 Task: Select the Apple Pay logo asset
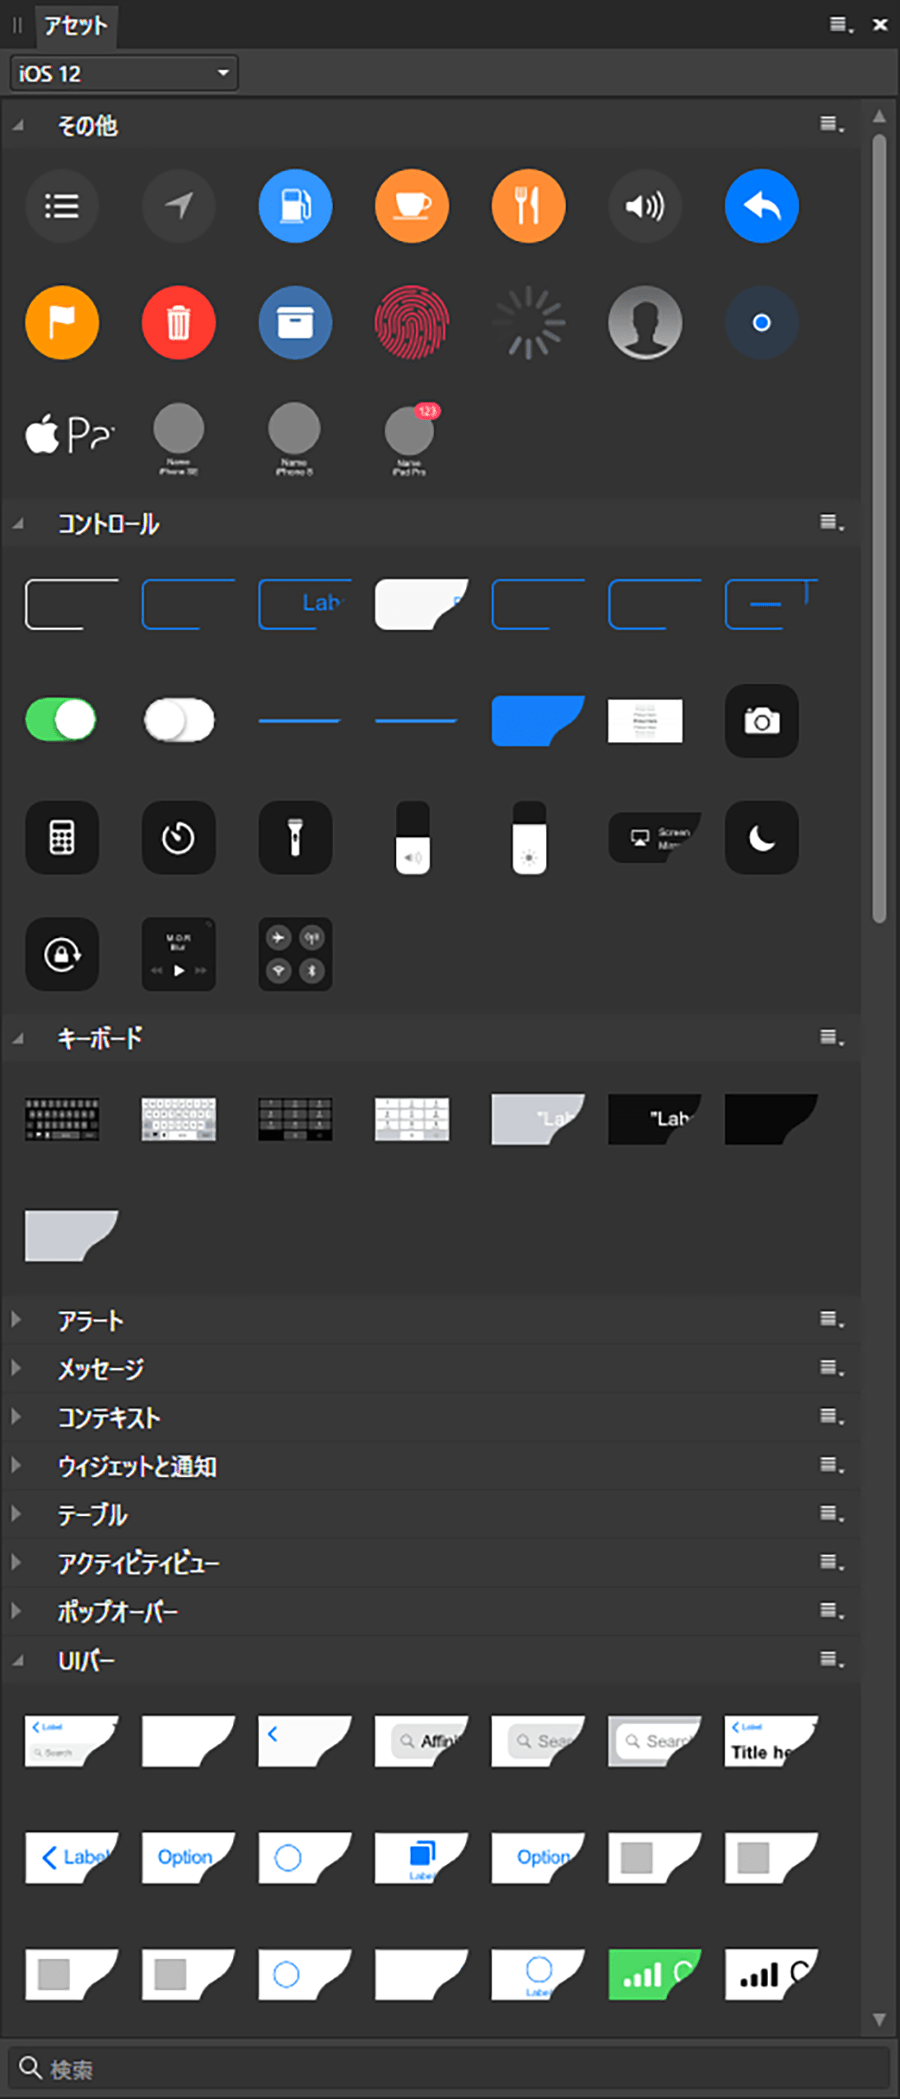point(70,435)
